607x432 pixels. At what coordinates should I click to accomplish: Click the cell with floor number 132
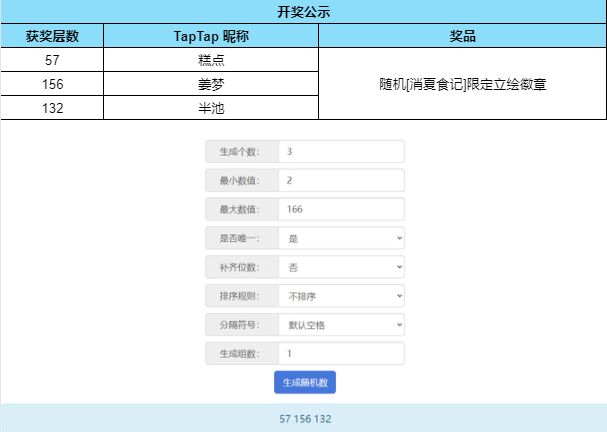pos(52,108)
